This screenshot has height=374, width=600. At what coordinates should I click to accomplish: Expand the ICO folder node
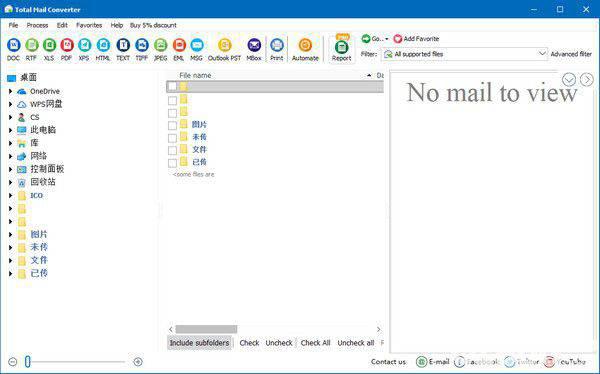(11, 195)
